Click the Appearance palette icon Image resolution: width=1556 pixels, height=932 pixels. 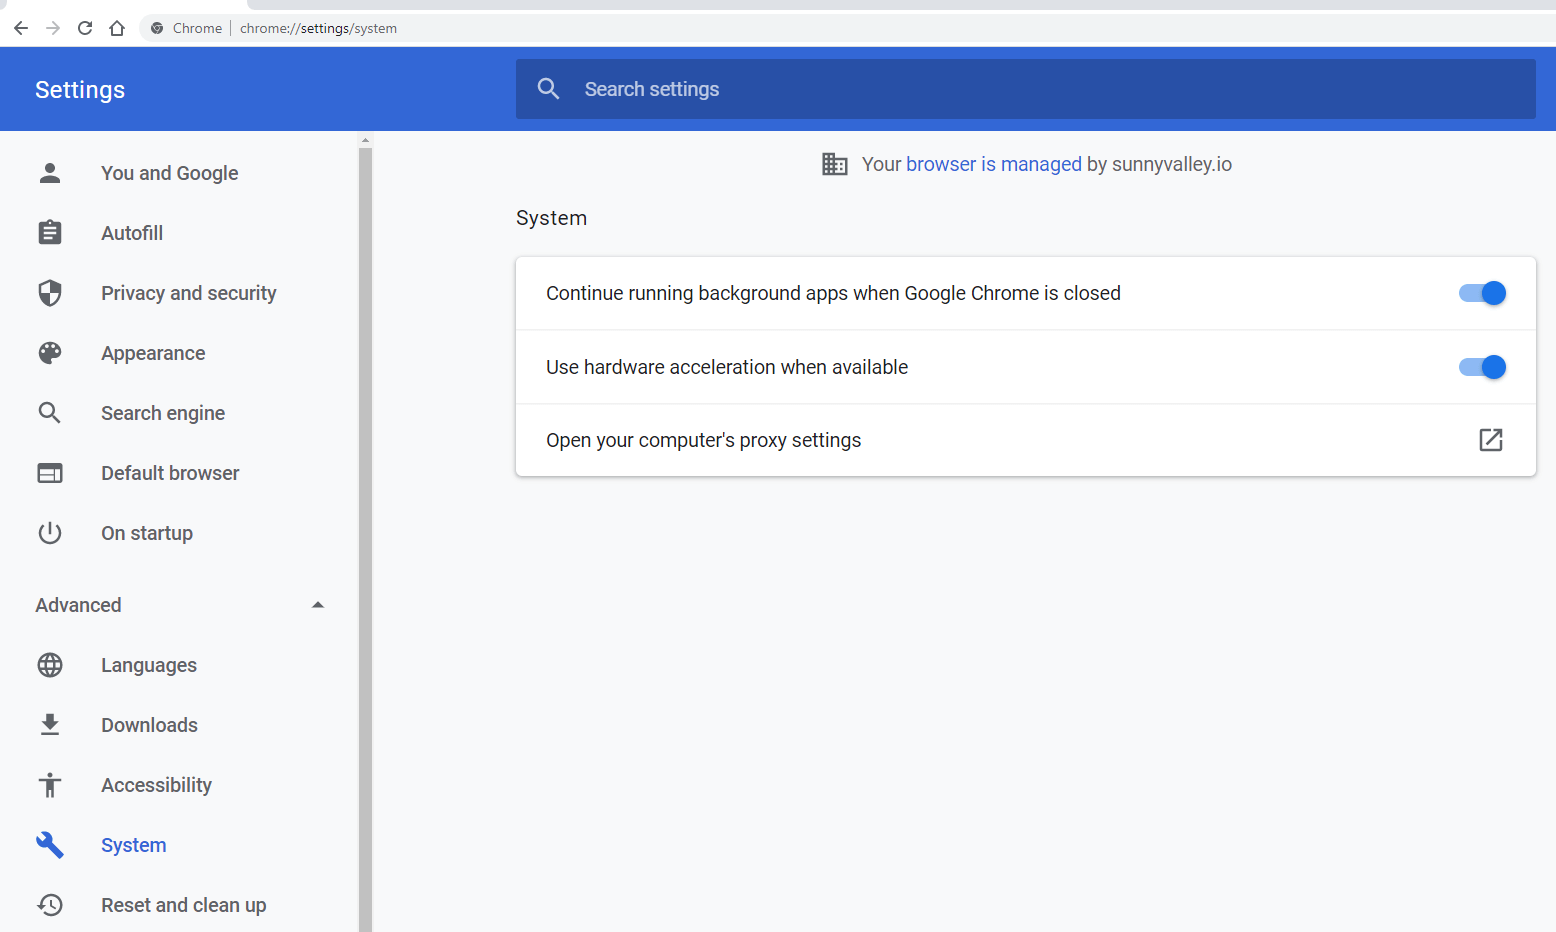tap(50, 353)
